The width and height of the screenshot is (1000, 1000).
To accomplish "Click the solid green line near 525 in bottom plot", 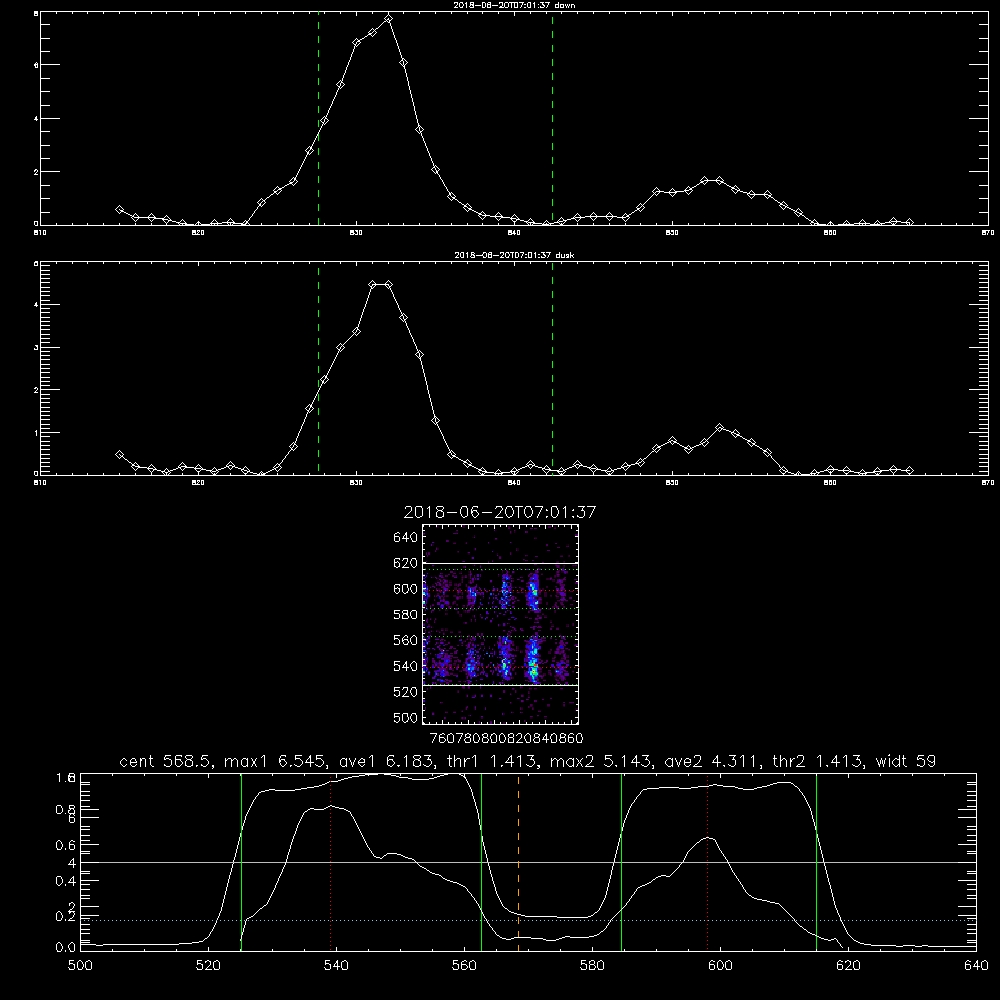I will [x=241, y=861].
